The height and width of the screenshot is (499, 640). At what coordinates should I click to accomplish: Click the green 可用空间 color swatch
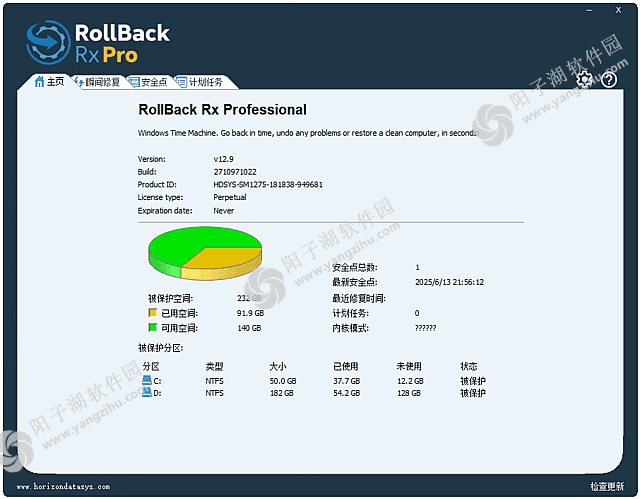153,327
